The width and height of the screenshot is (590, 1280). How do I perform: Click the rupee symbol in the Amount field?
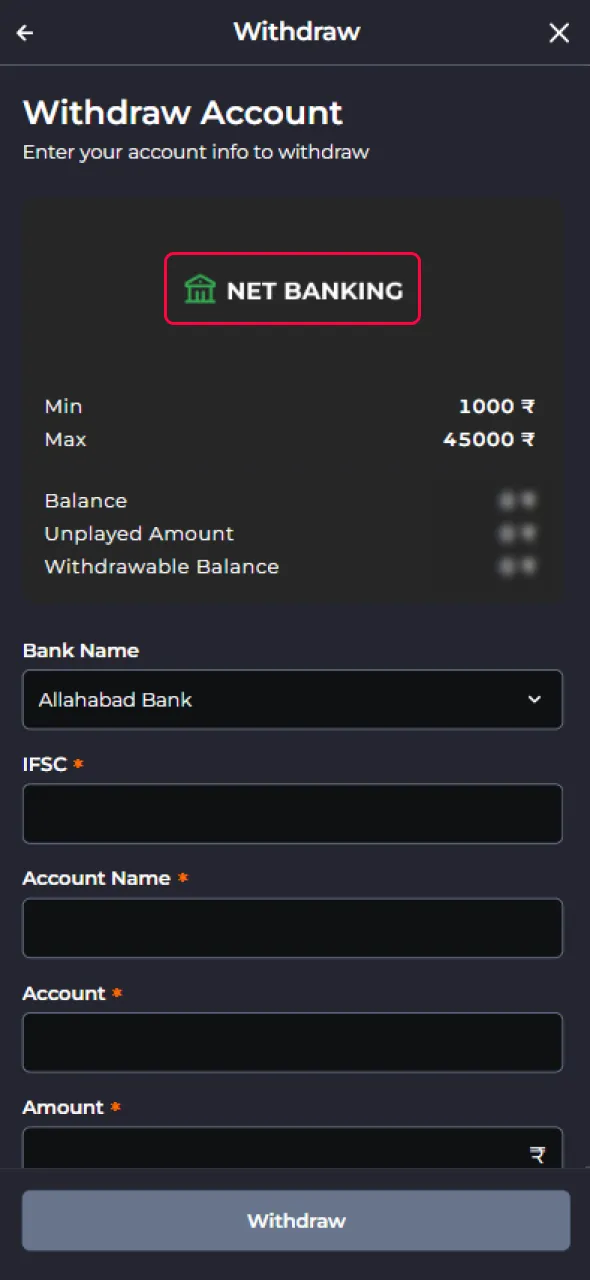click(538, 1153)
